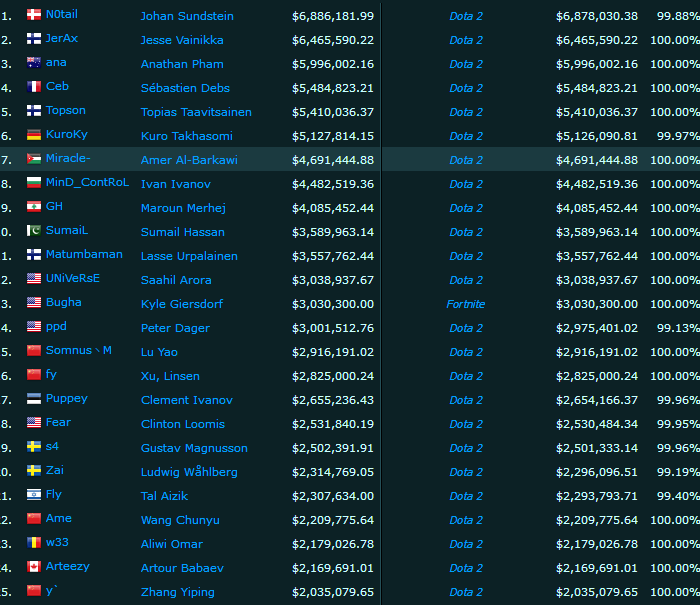Open Topson's player profile link
Image resolution: width=700 pixels, height=605 pixels.
point(66,111)
